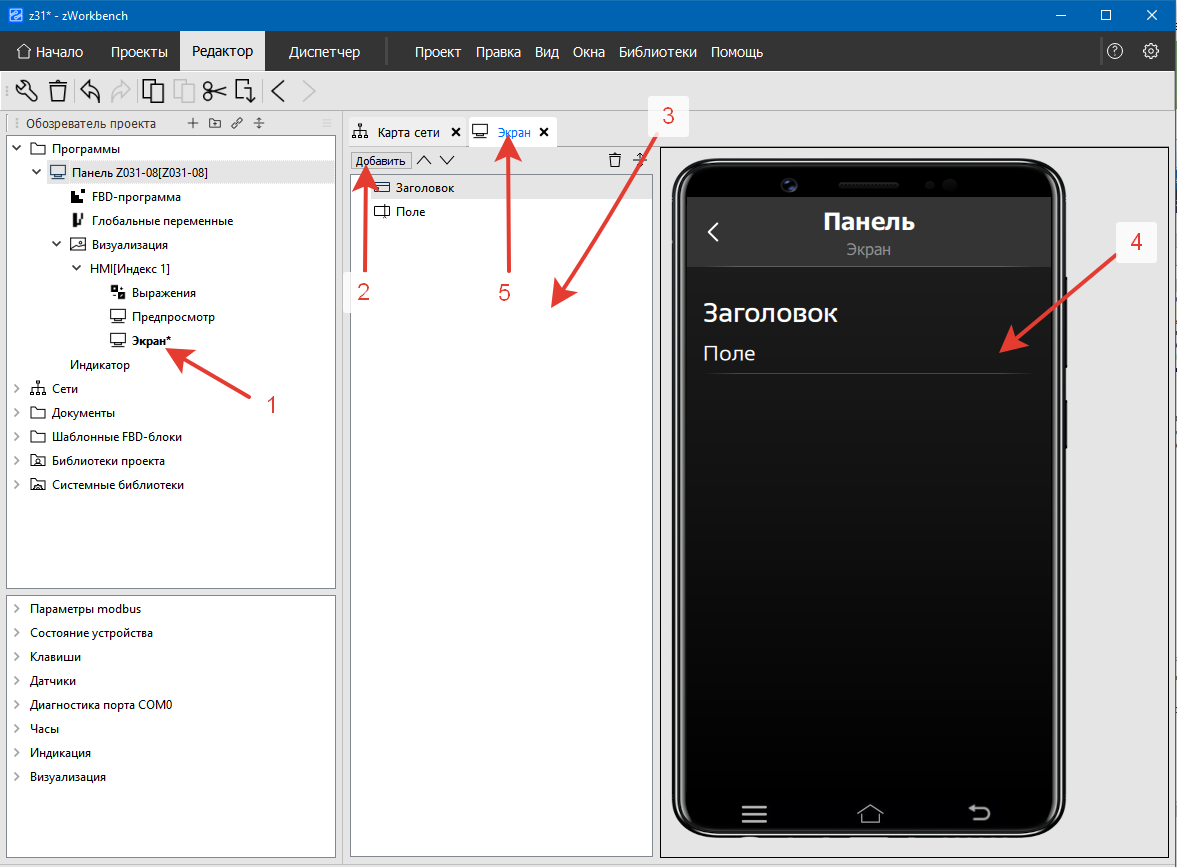Expand the Параметры modbus section
The image size is (1177, 867).
coord(16,609)
